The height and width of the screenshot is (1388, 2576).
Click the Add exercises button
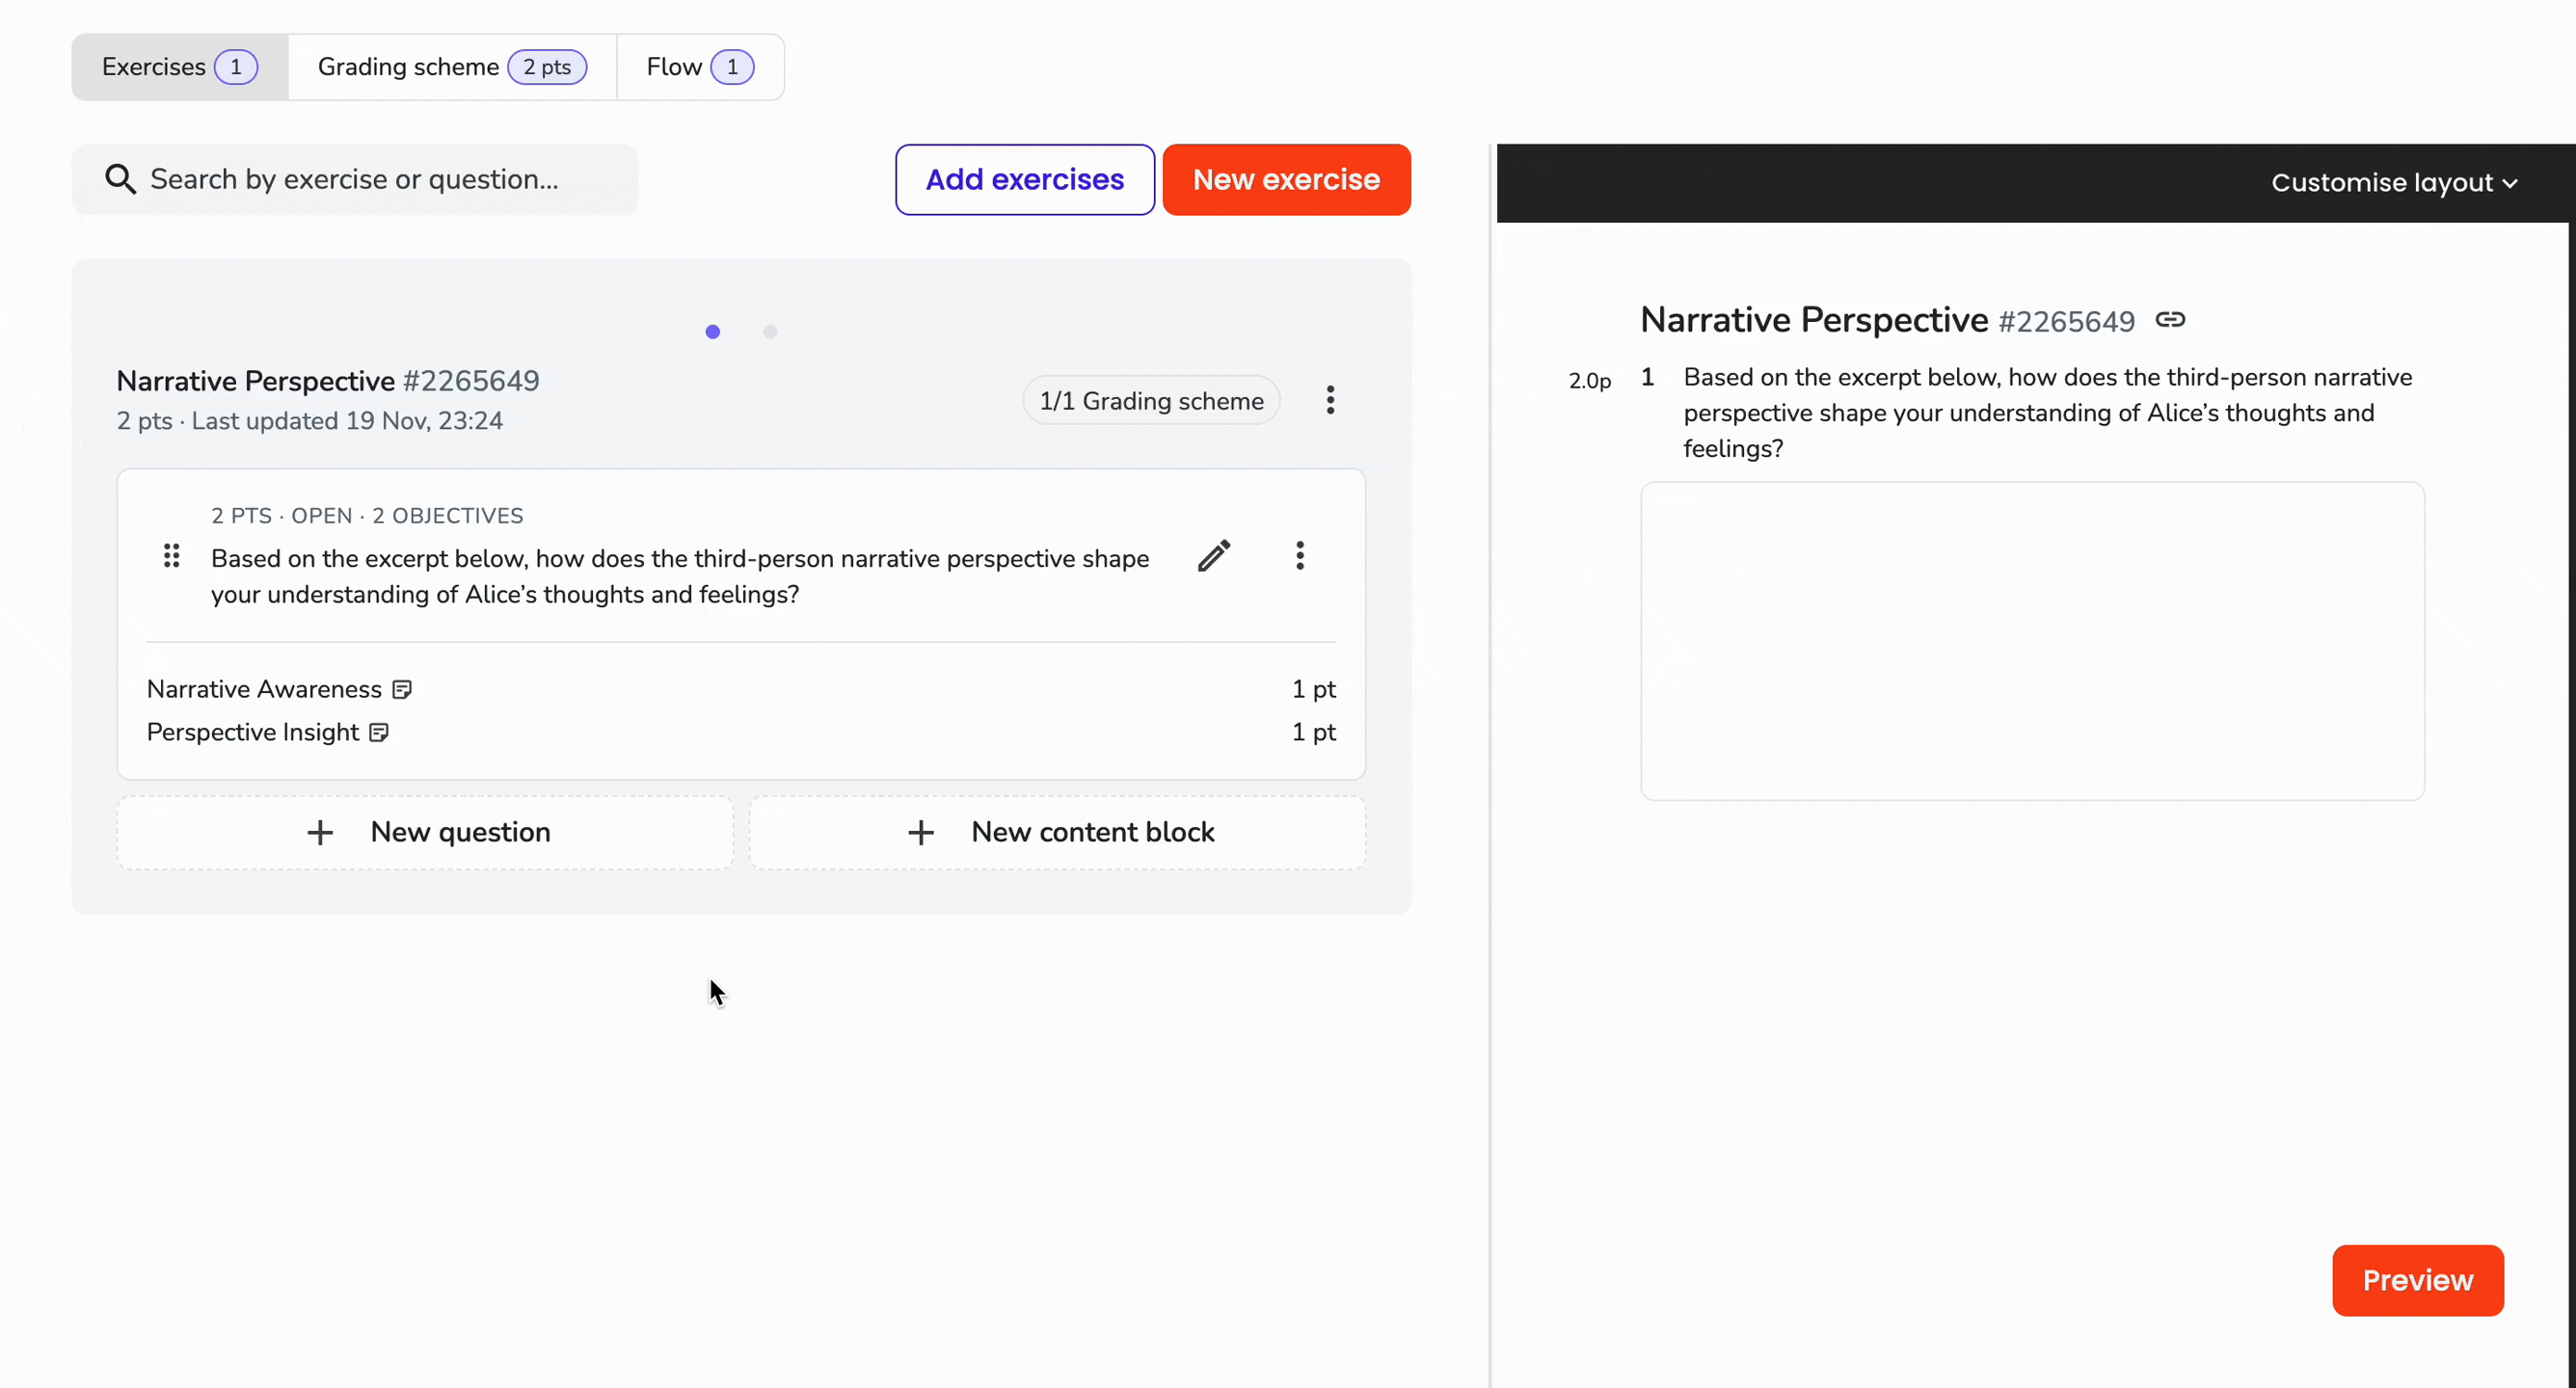coord(1024,179)
